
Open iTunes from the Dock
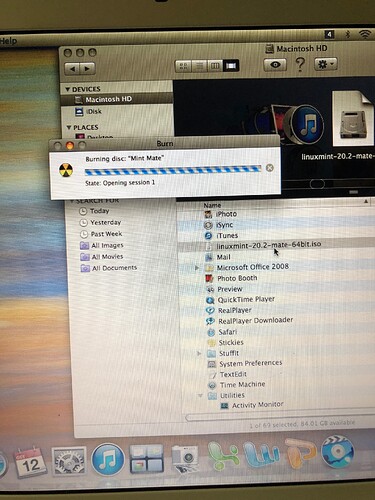(108, 459)
